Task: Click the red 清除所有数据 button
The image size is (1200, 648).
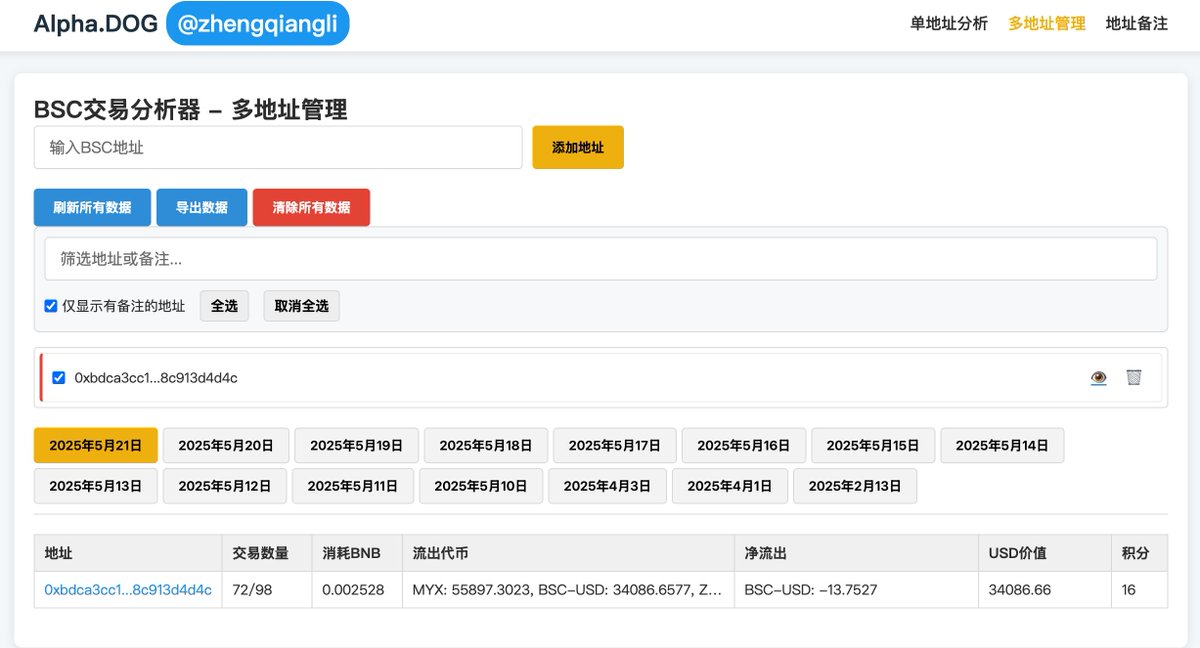Action: point(311,207)
